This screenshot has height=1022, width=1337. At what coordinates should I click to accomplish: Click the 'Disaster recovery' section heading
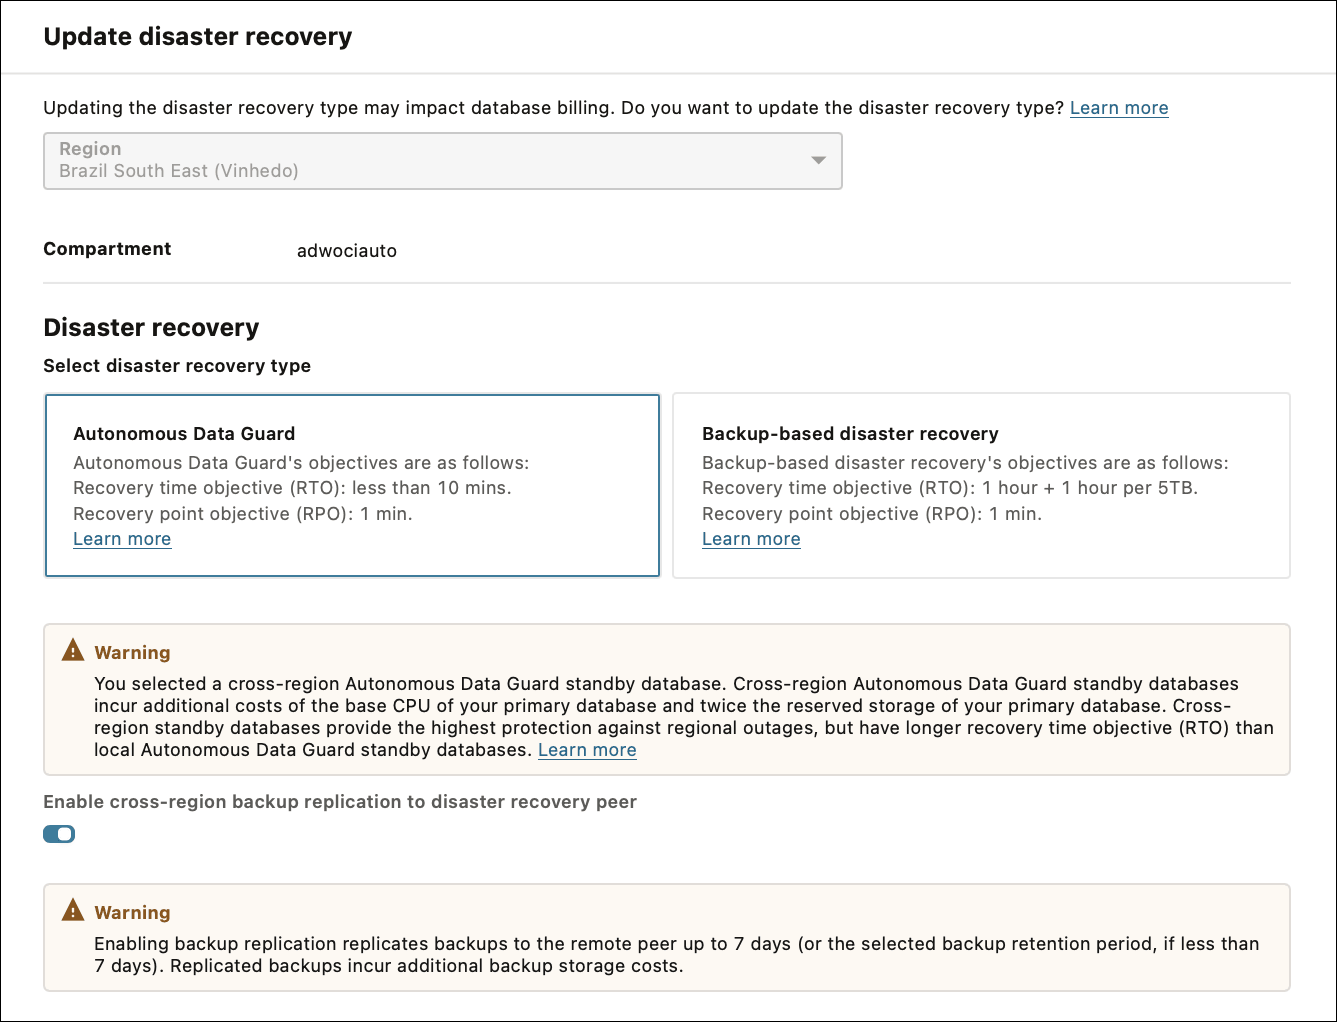click(x=151, y=327)
